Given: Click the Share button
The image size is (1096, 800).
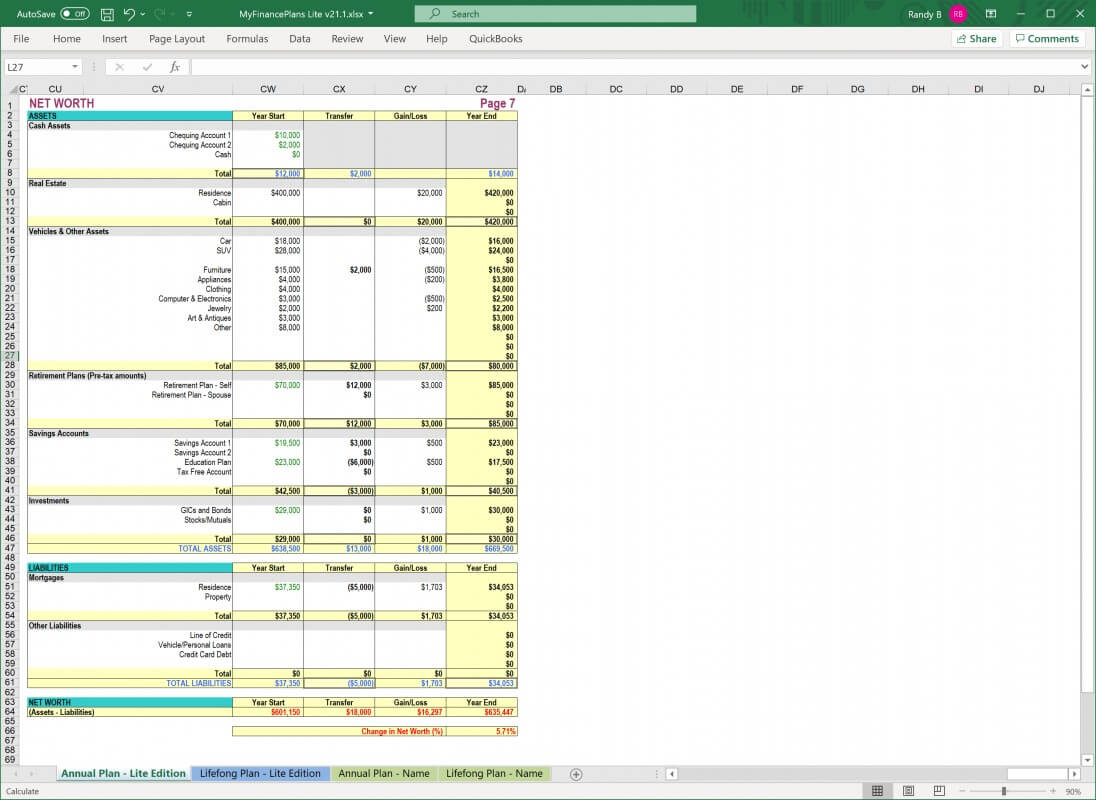Looking at the screenshot, I should click(x=975, y=38).
